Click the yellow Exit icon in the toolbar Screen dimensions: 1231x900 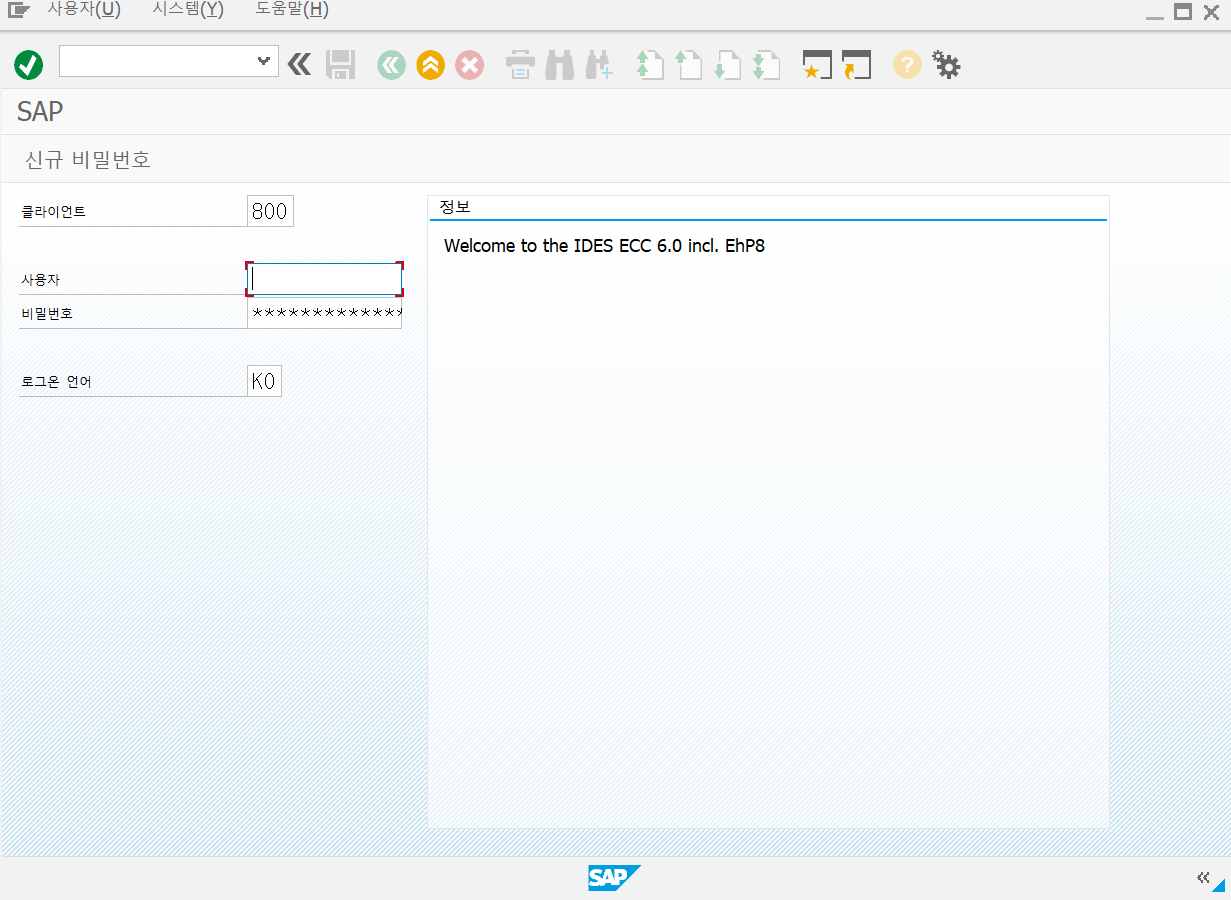430,64
